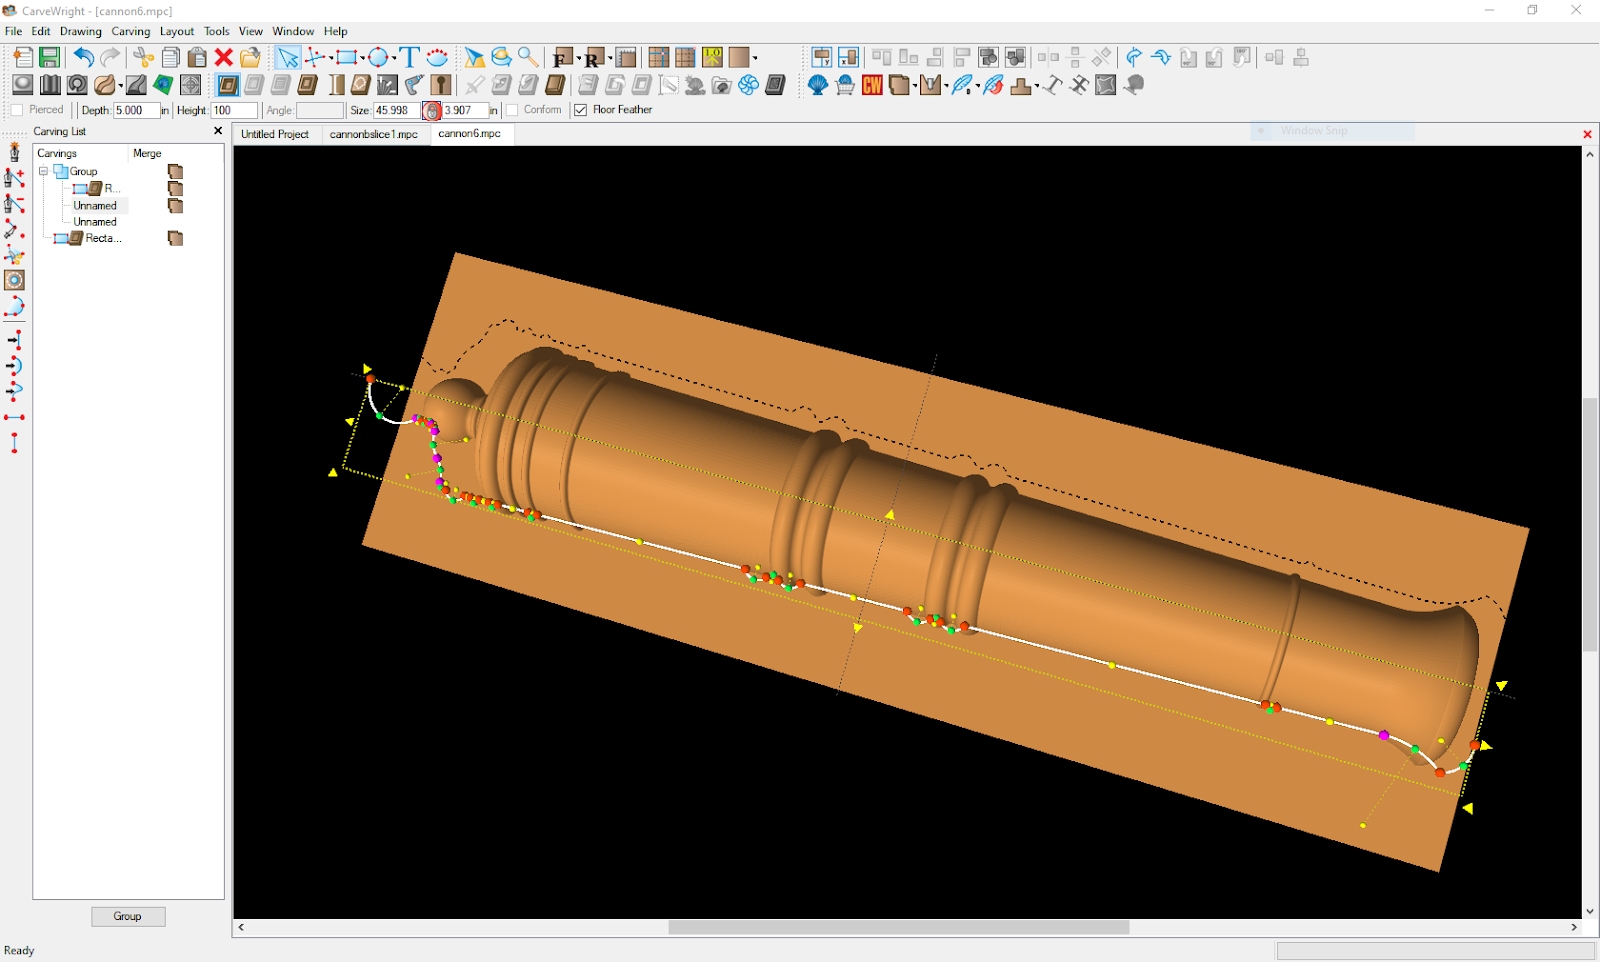Image resolution: width=1600 pixels, height=962 pixels.
Task: Open the rectangle tool dropdown arrow
Action: tap(362, 58)
